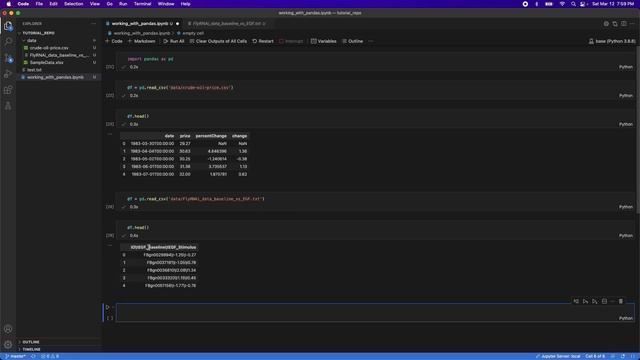Select working_with_pandas.ipynb in explorer
This screenshot has height=360, width=640.
point(58,77)
